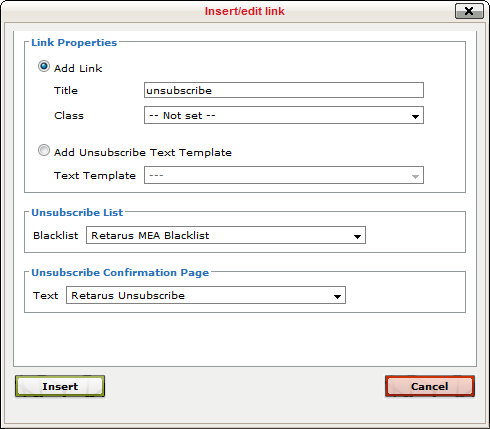Click the Blacklist label

[x=56, y=235]
